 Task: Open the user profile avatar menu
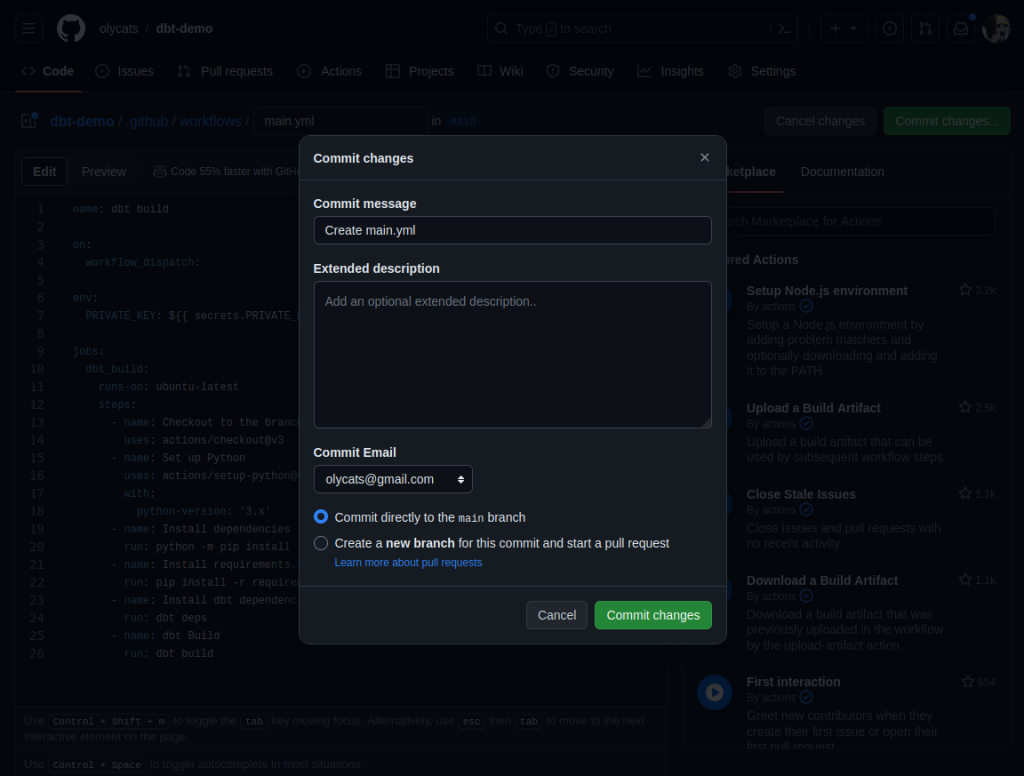[x=996, y=29]
